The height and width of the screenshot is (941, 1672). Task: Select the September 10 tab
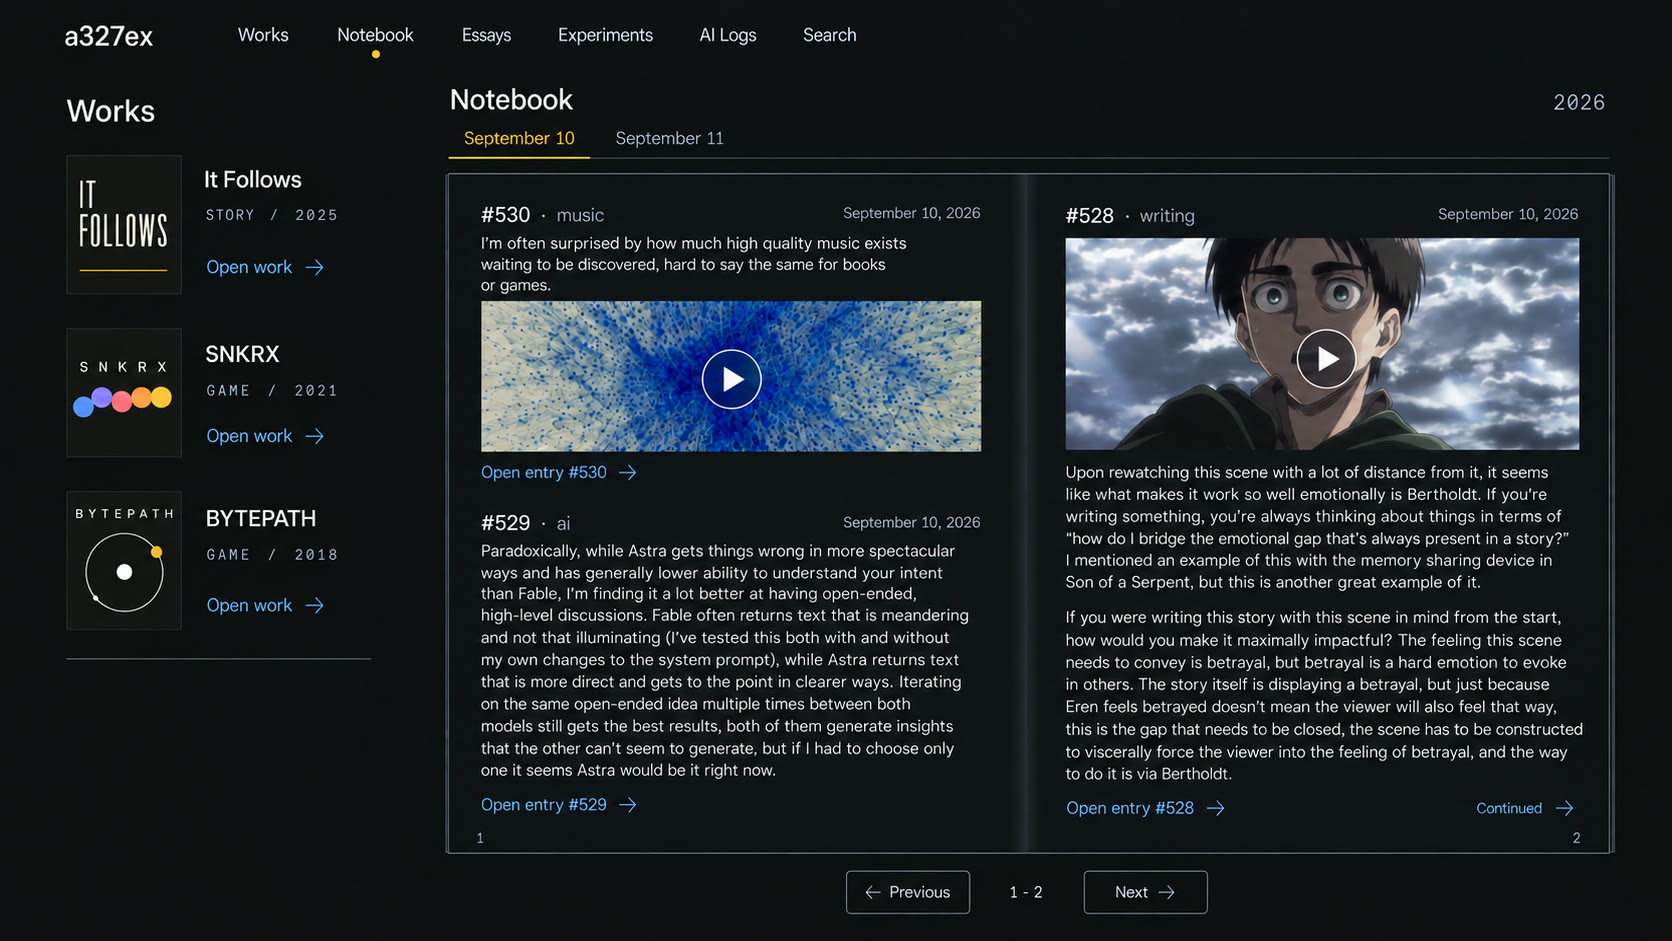519,138
